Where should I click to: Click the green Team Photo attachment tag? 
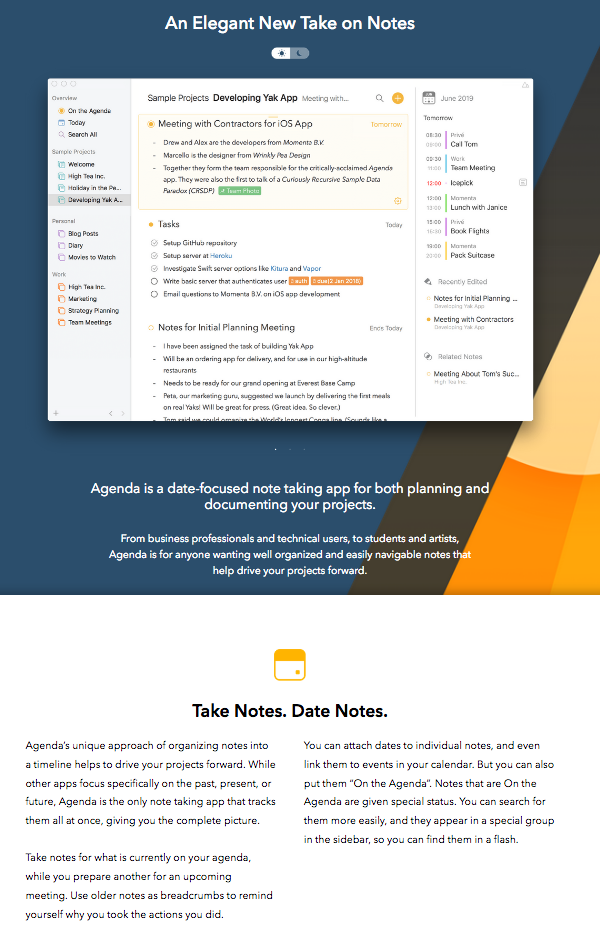240,190
